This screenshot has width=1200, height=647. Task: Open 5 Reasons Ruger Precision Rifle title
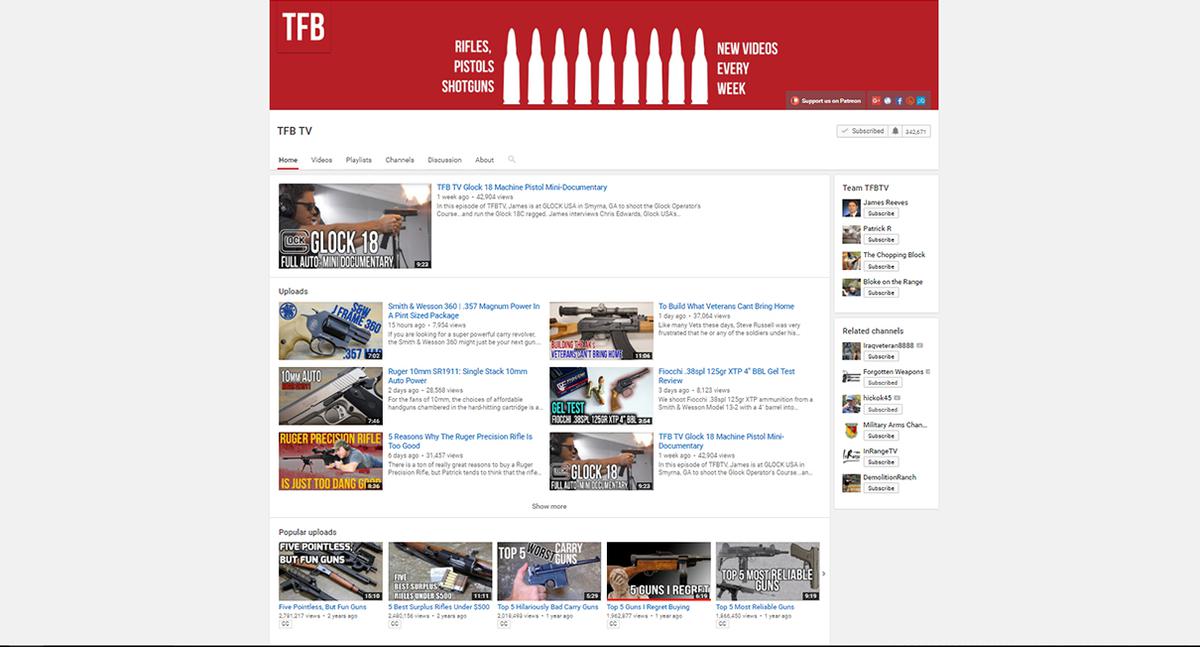pyautogui.click(x=460, y=441)
